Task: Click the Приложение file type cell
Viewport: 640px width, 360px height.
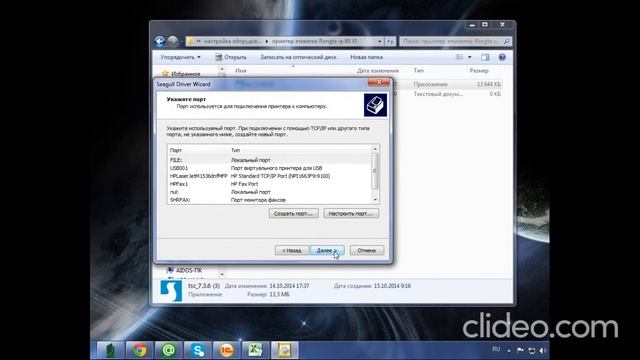Action: coord(430,84)
